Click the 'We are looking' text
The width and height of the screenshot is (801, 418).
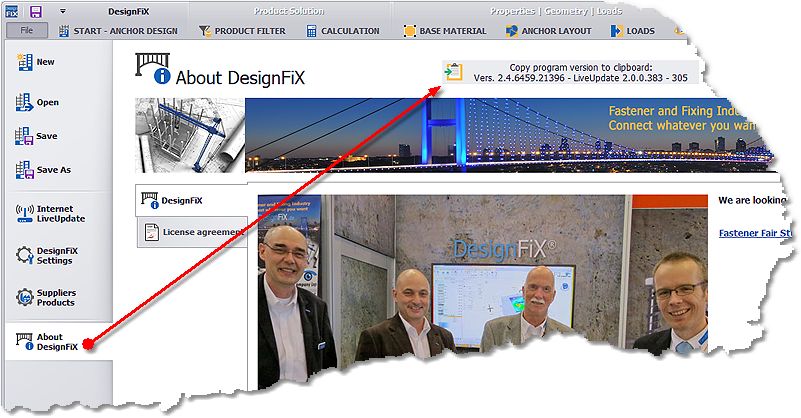click(x=752, y=200)
